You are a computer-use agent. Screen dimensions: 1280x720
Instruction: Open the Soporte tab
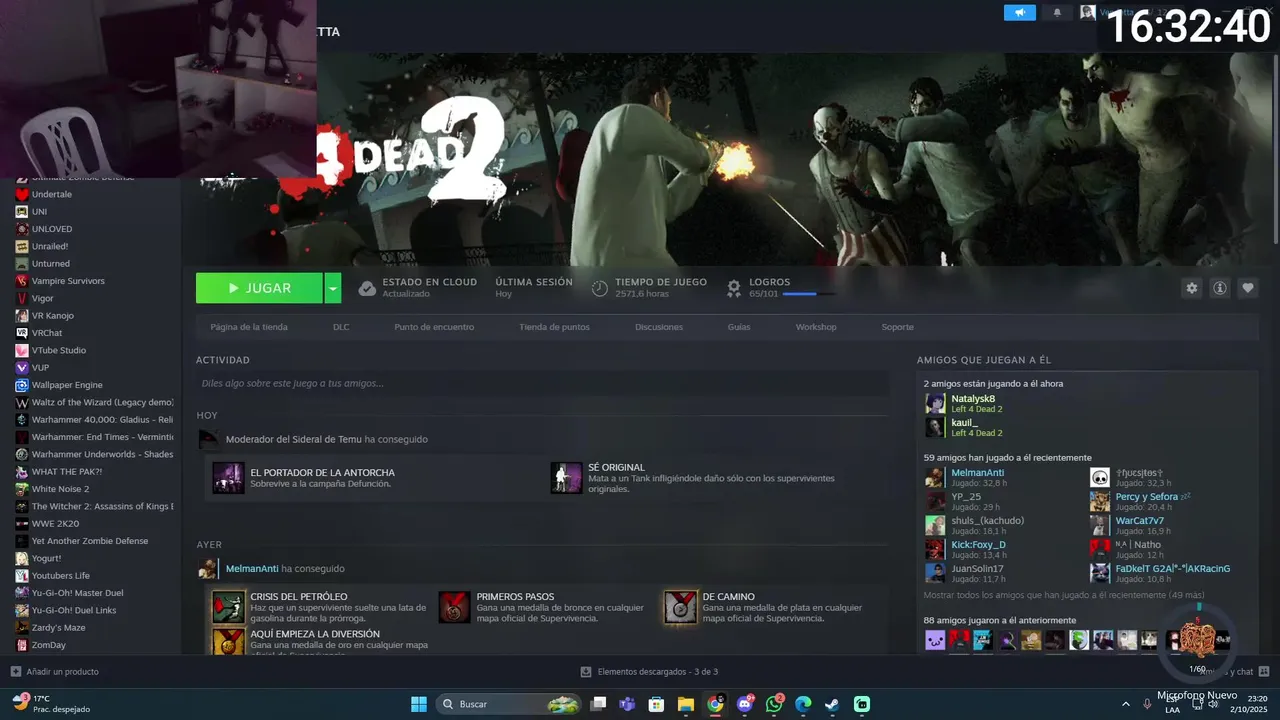[897, 327]
